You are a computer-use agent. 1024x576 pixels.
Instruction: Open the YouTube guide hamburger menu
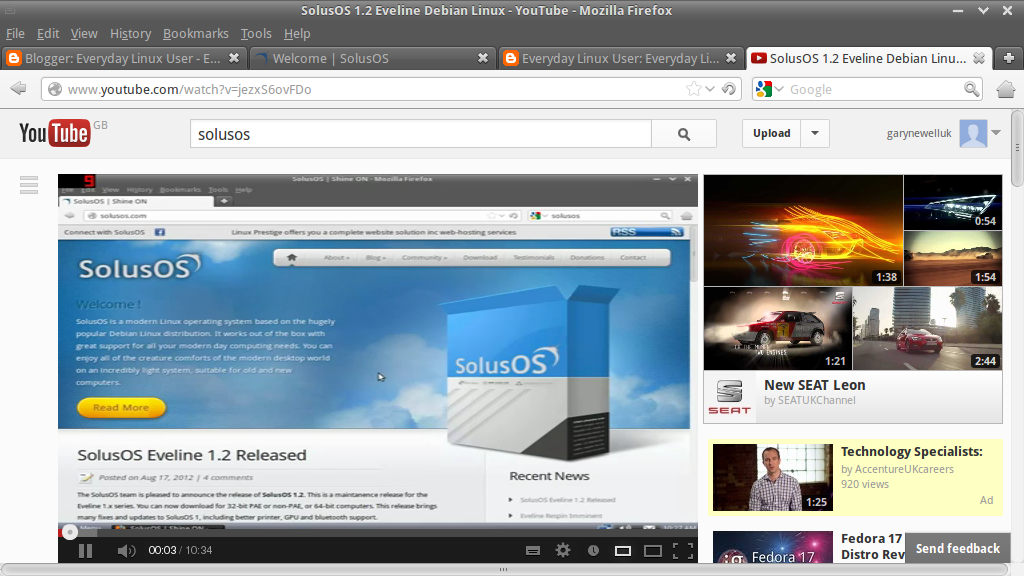coord(29,185)
